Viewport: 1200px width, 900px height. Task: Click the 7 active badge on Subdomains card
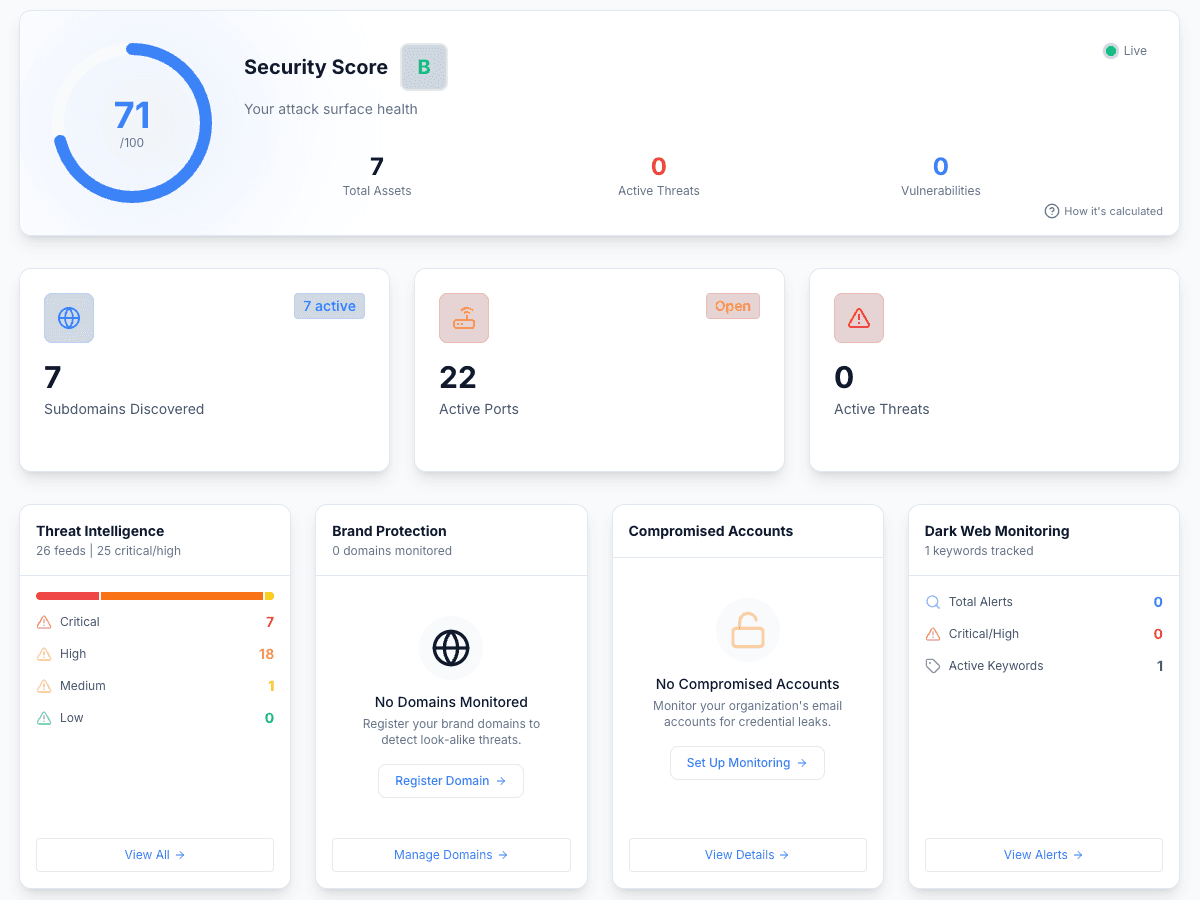point(329,306)
